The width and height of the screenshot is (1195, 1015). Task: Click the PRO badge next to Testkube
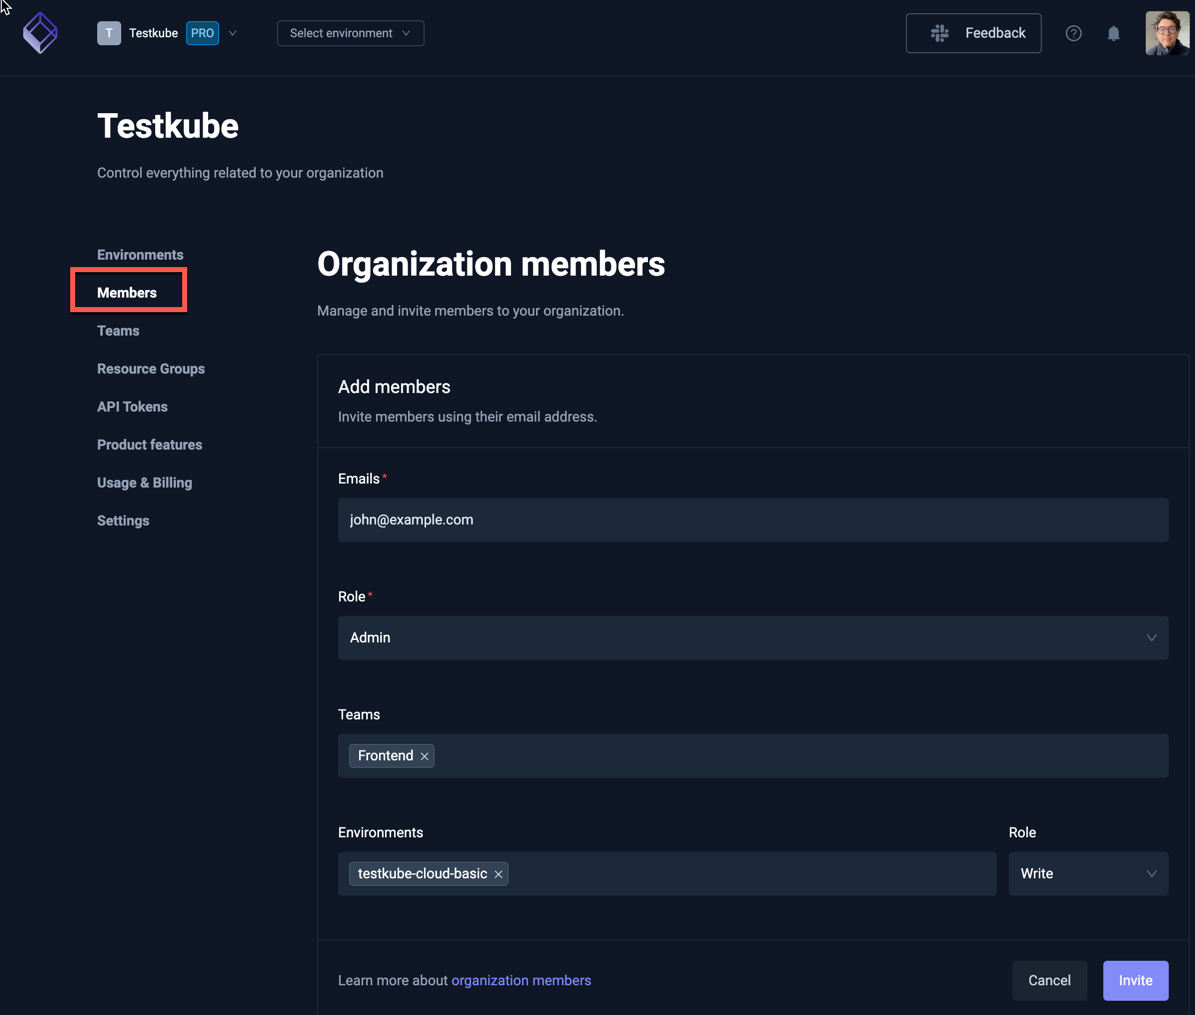(x=202, y=33)
